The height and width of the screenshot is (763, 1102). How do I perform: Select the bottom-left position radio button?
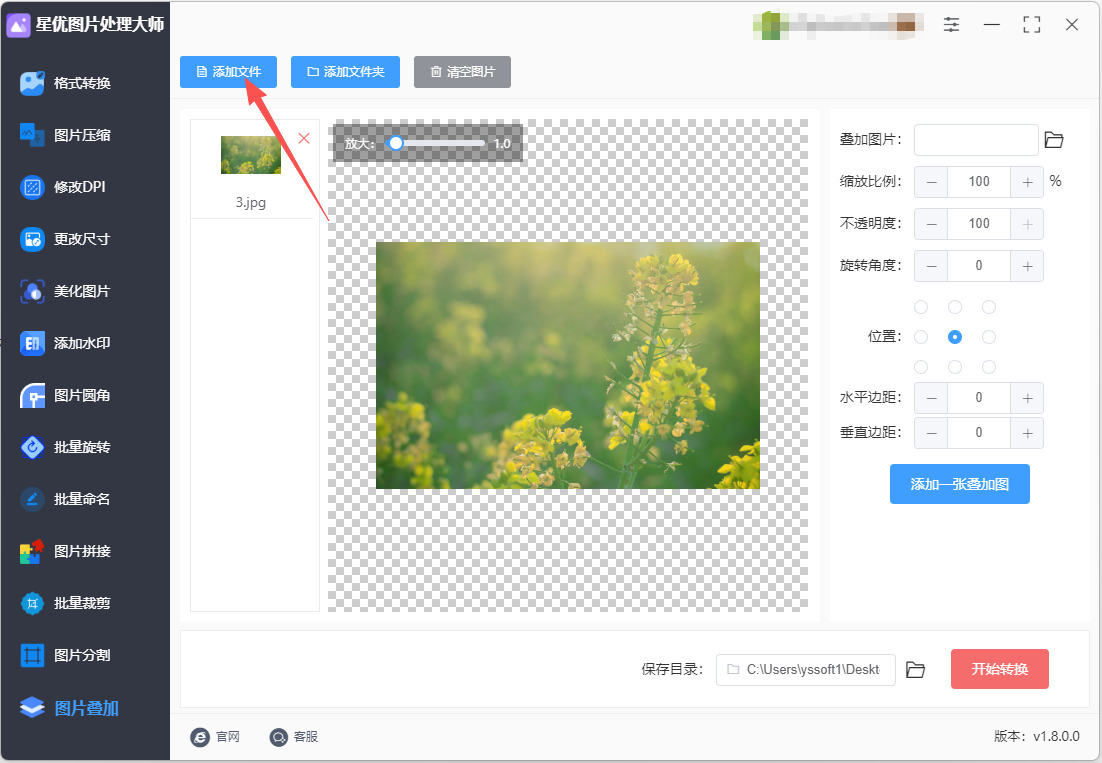tap(921, 367)
